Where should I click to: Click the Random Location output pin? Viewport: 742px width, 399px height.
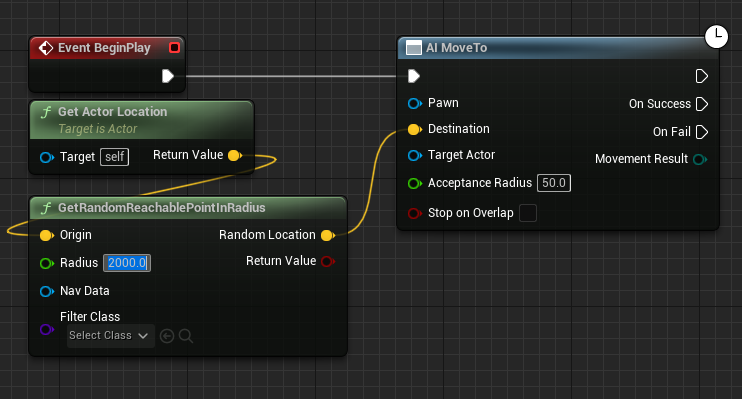click(327, 235)
